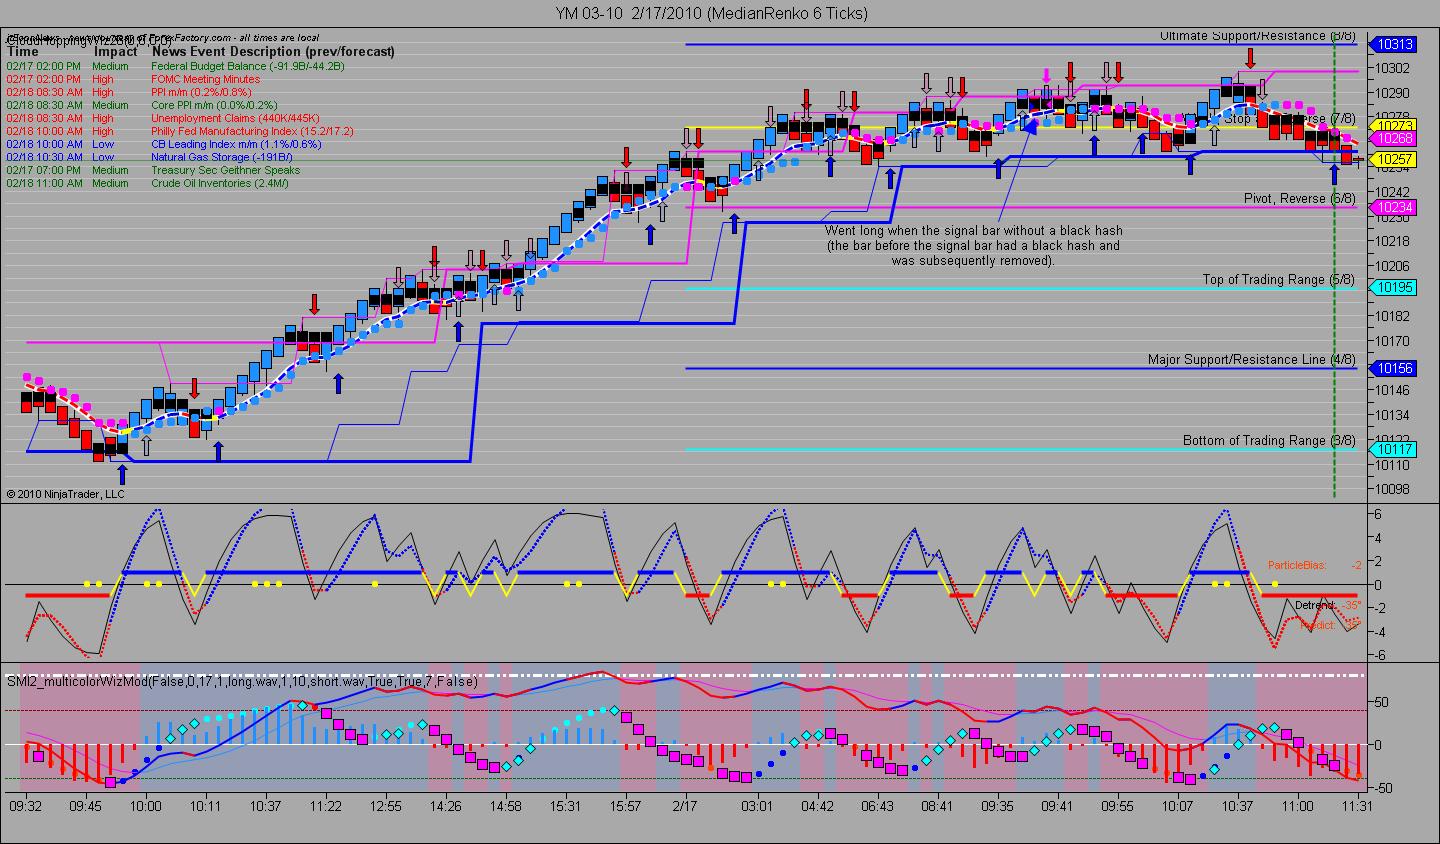Click the 10:00 time axis label
Image resolution: width=1440 pixels, height=844 pixels.
point(146,805)
